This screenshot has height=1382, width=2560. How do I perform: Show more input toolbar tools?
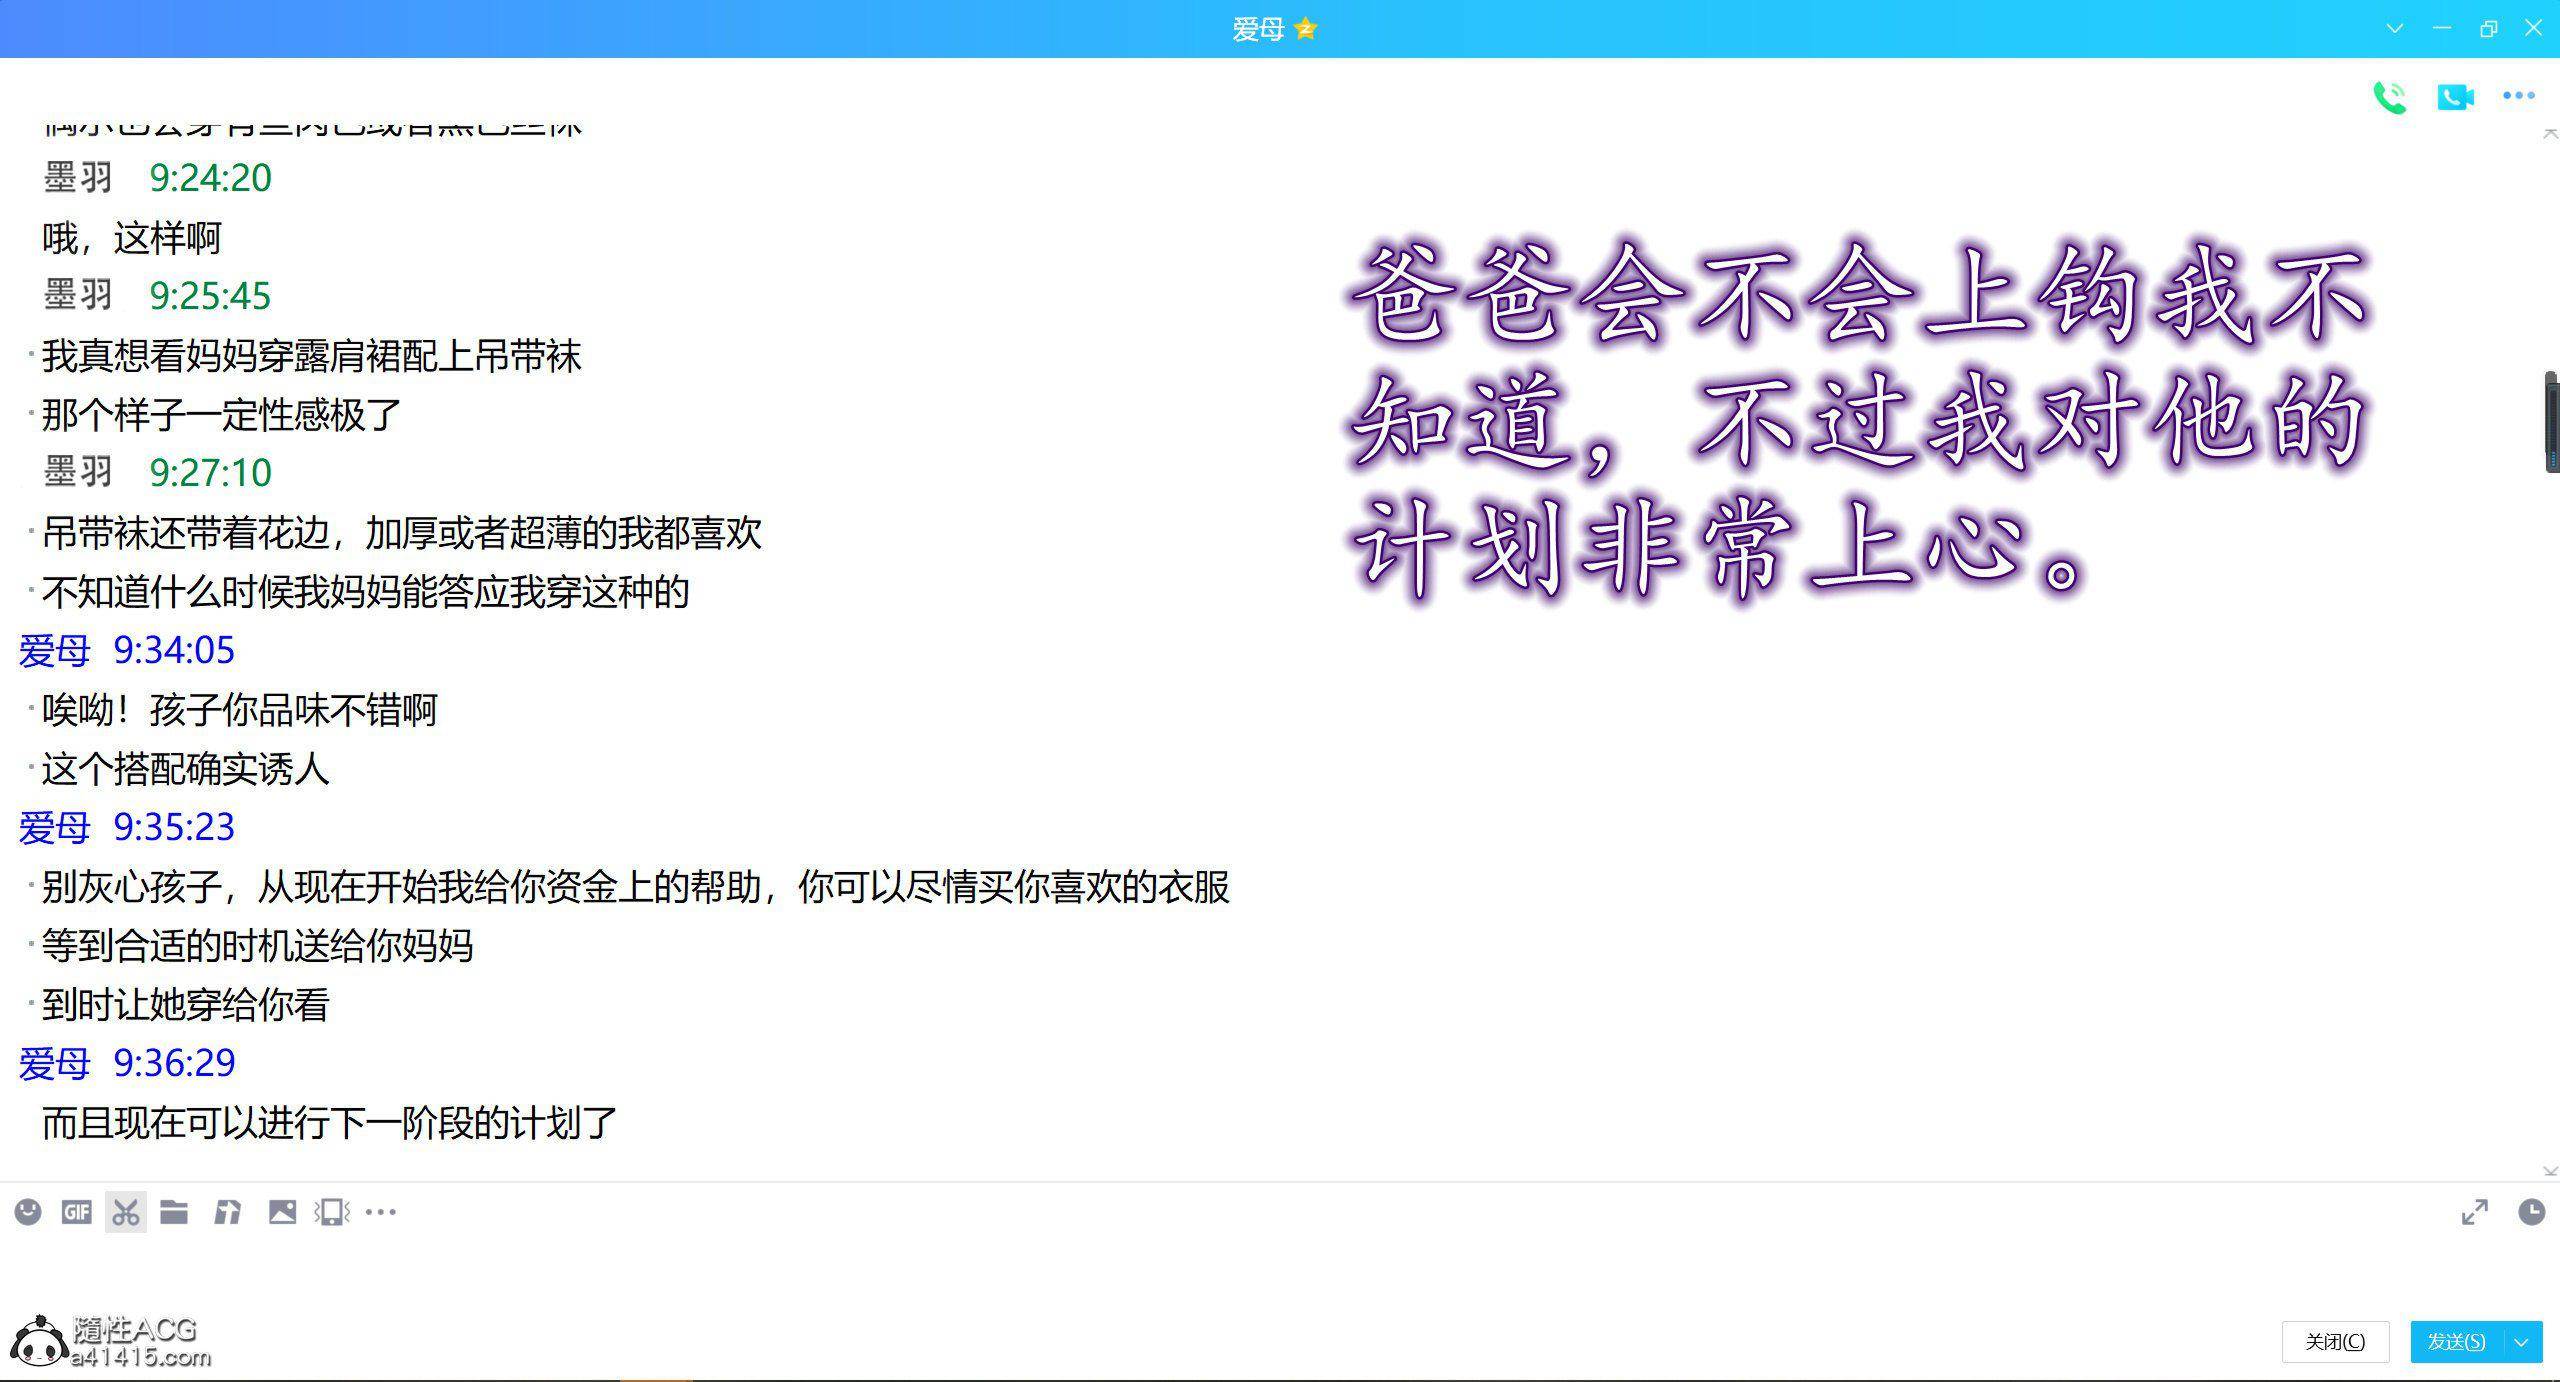(x=381, y=1212)
